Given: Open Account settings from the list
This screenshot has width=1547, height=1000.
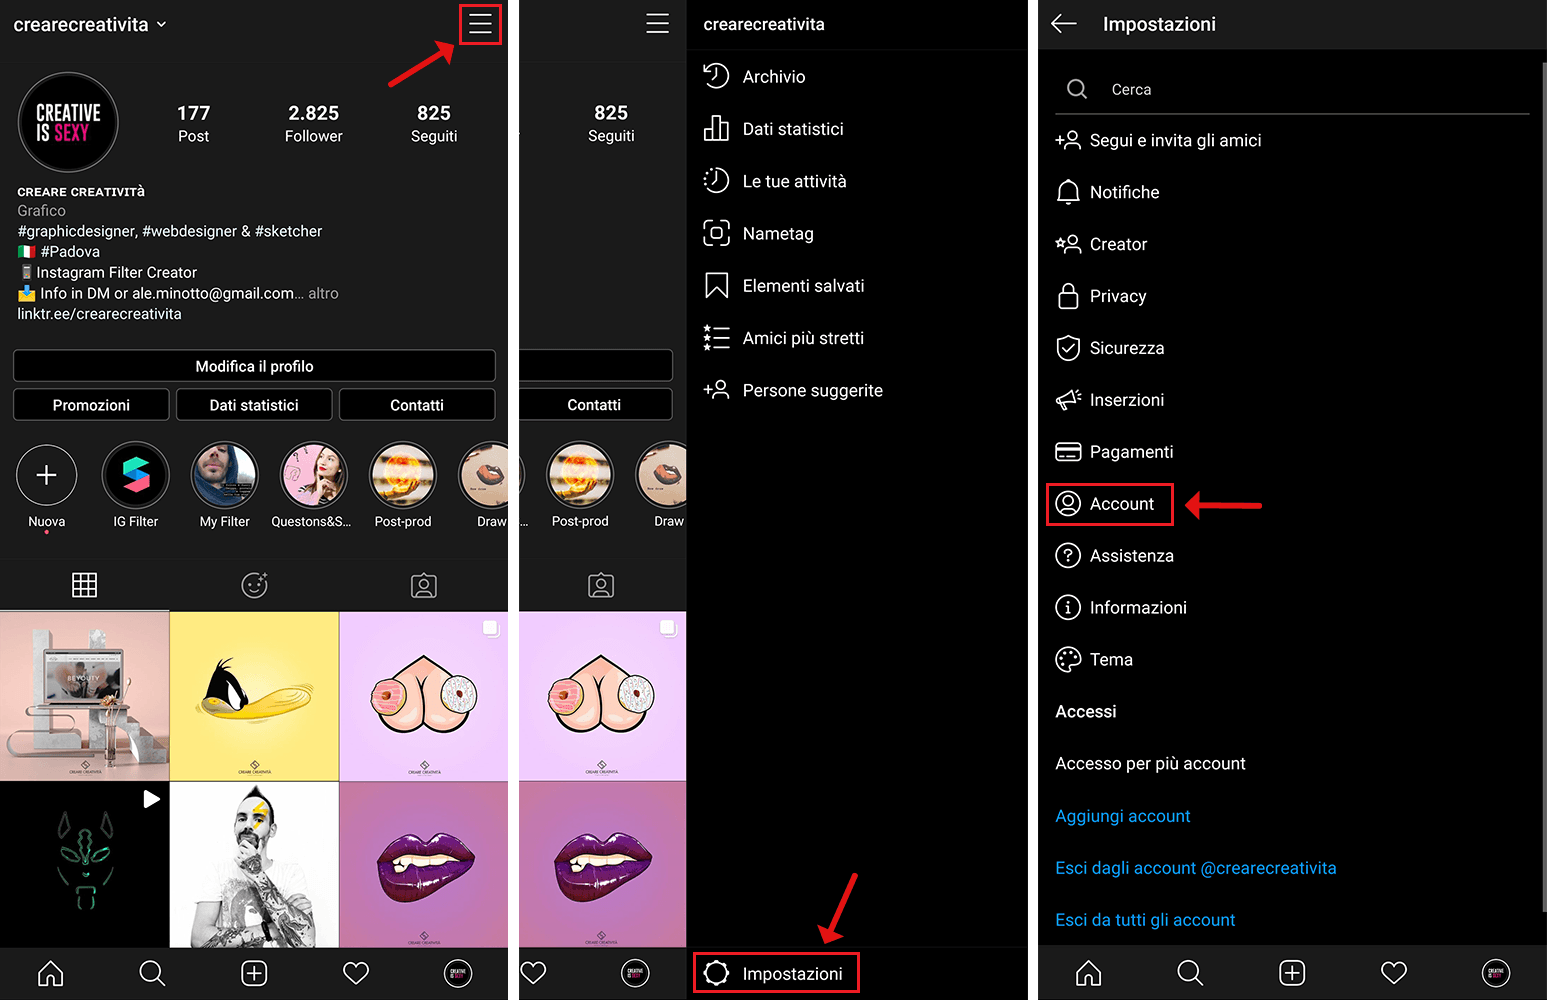Looking at the screenshot, I should [1109, 504].
